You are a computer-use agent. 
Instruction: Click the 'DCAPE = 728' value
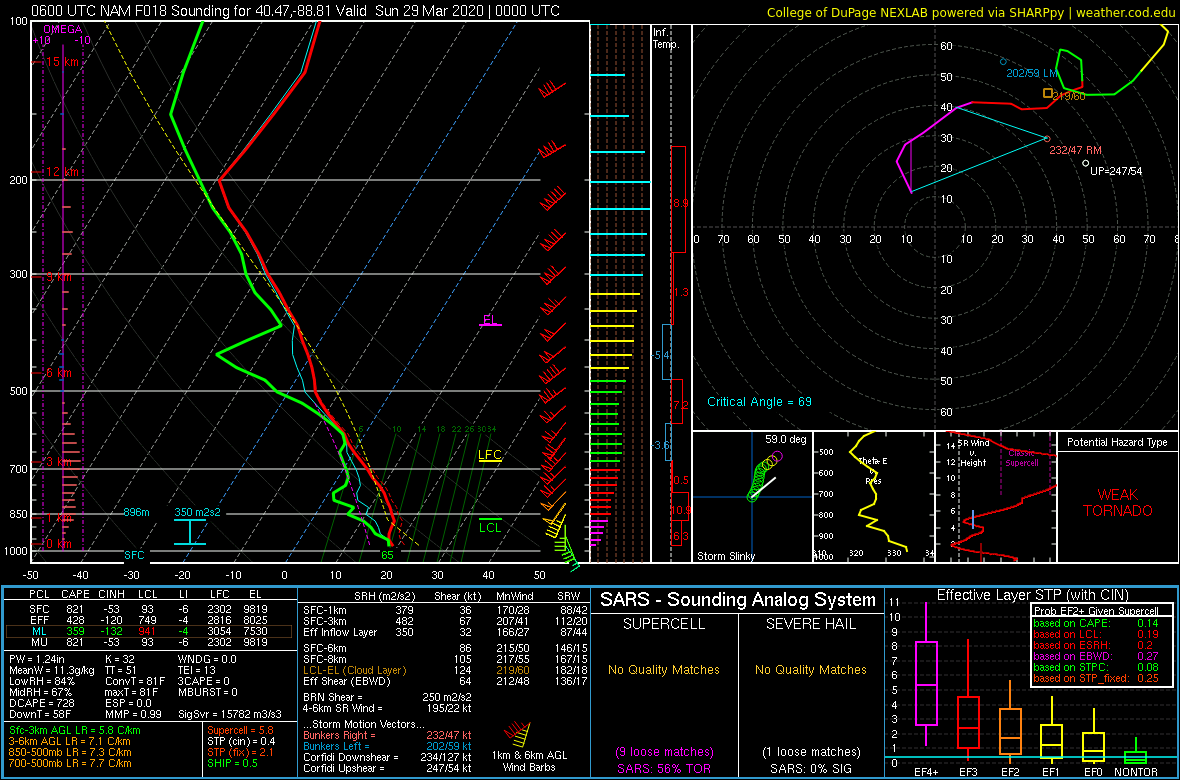pos(41,702)
